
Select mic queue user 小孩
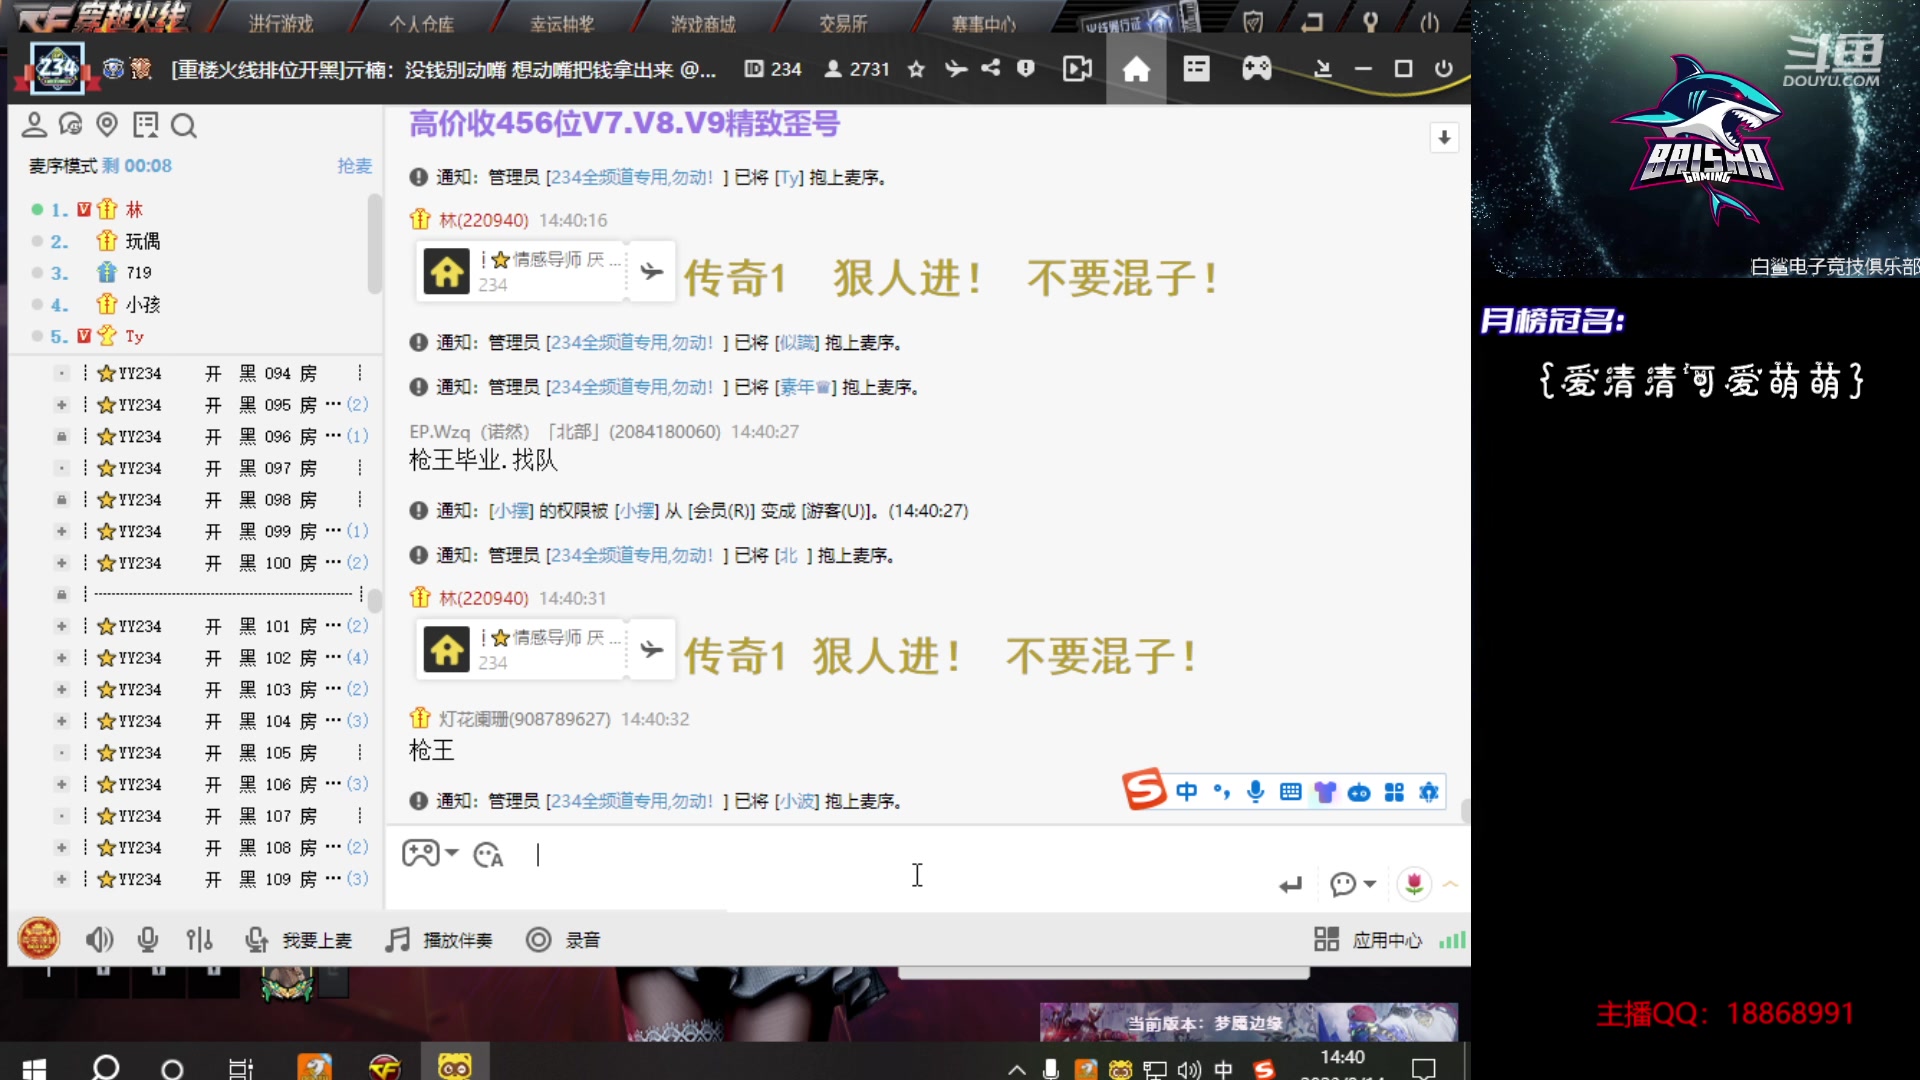coord(142,304)
